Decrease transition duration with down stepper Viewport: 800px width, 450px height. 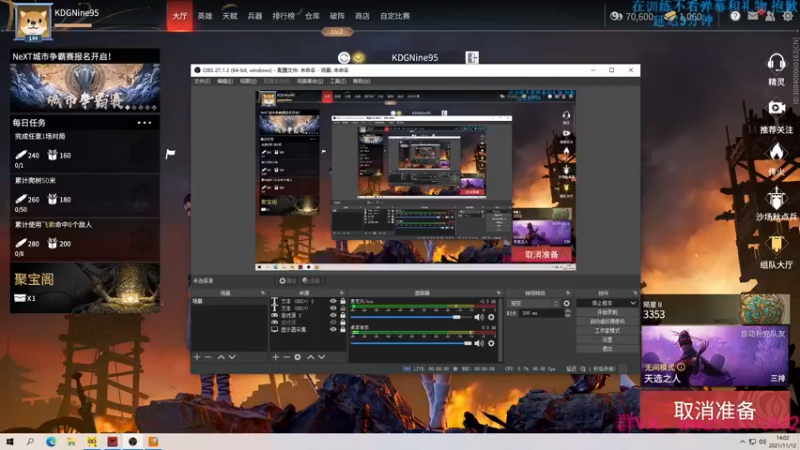[x=567, y=316]
